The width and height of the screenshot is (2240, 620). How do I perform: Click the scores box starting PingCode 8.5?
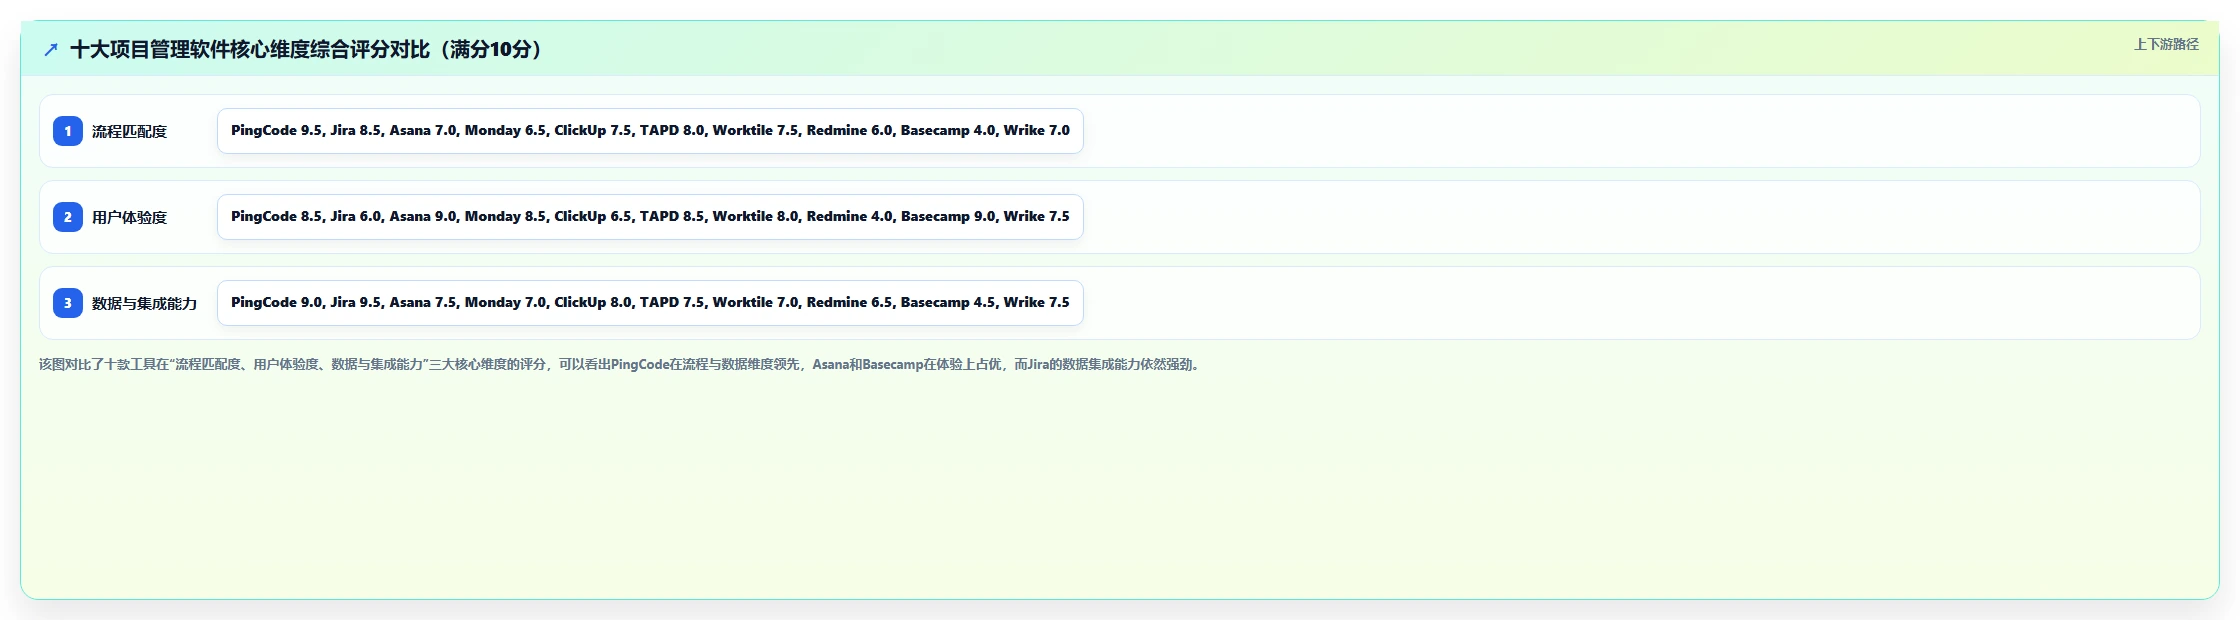coord(650,217)
